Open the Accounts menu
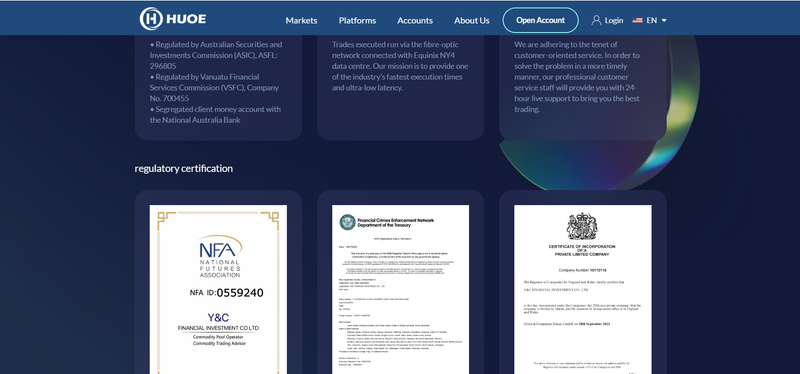The height and width of the screenshot is (374, 800). pos(415,20)
